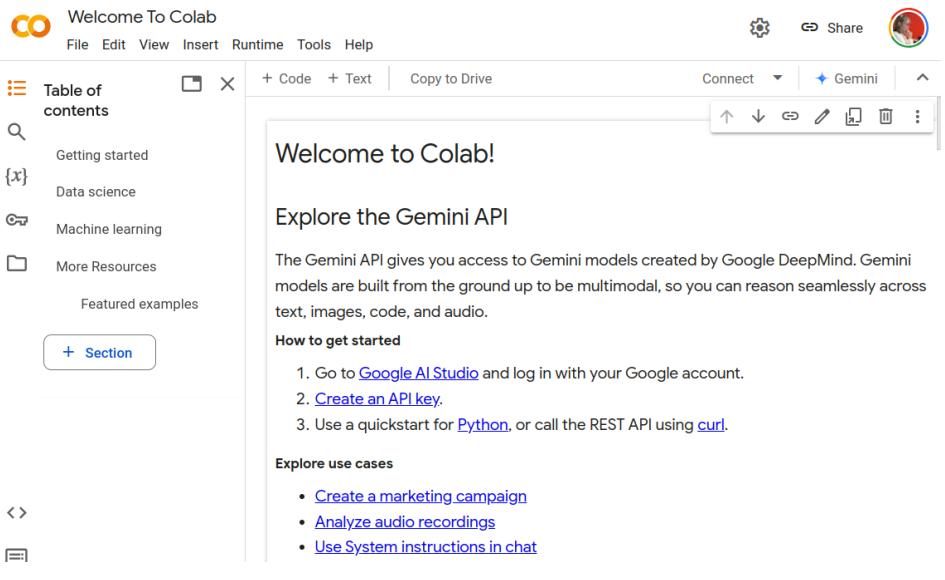Viewport: 945px width, 580px height.
Task: Open the Insert menu
Action: (200, 45)
